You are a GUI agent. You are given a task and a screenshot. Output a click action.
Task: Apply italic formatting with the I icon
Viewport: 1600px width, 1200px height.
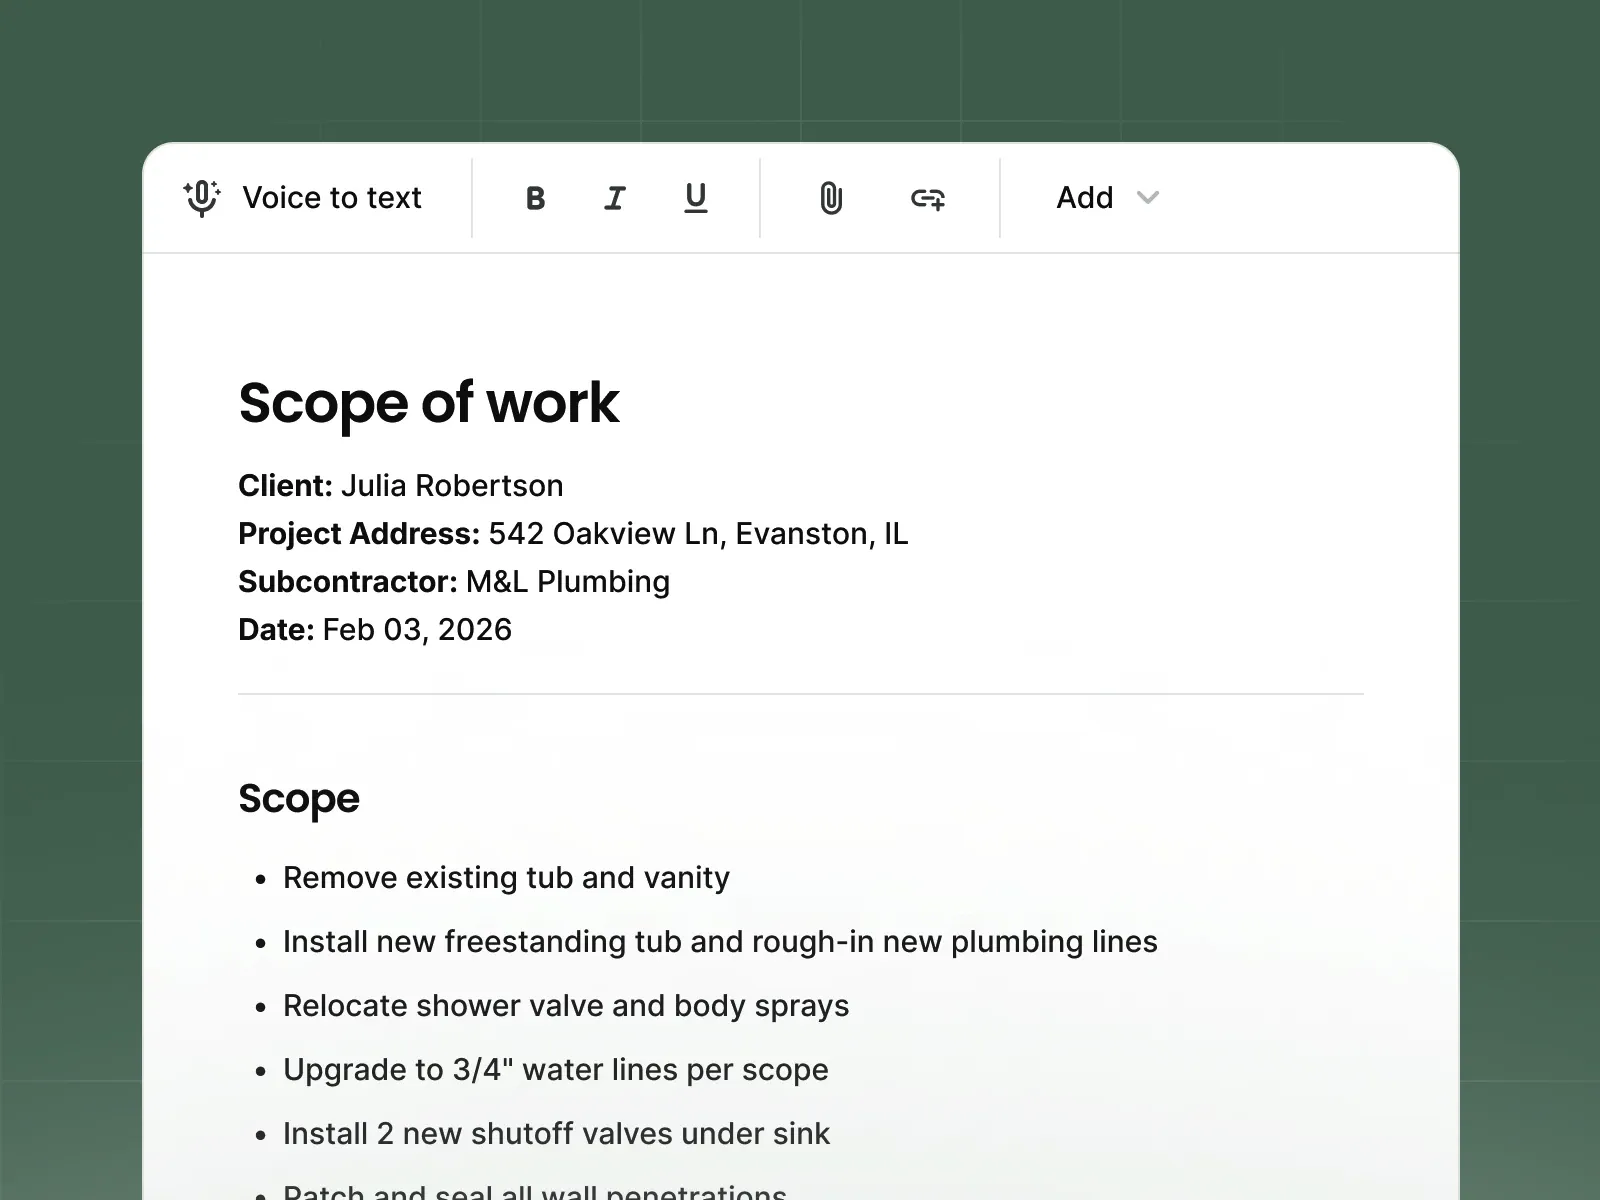pyautogui.click(x=615, y=198)
